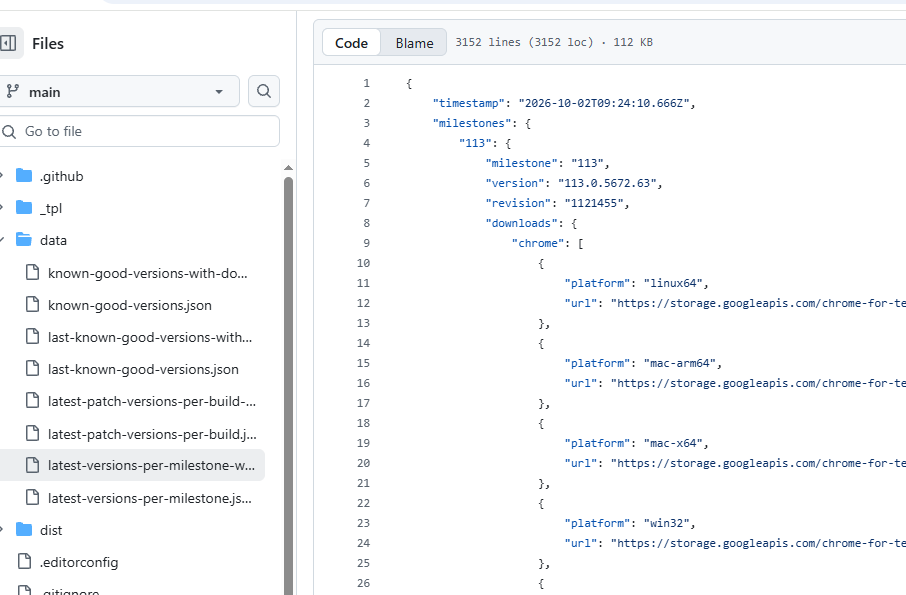The image size is (906, 595).
Task: Click the "linux64" platform value
Action: coord(673,283)
